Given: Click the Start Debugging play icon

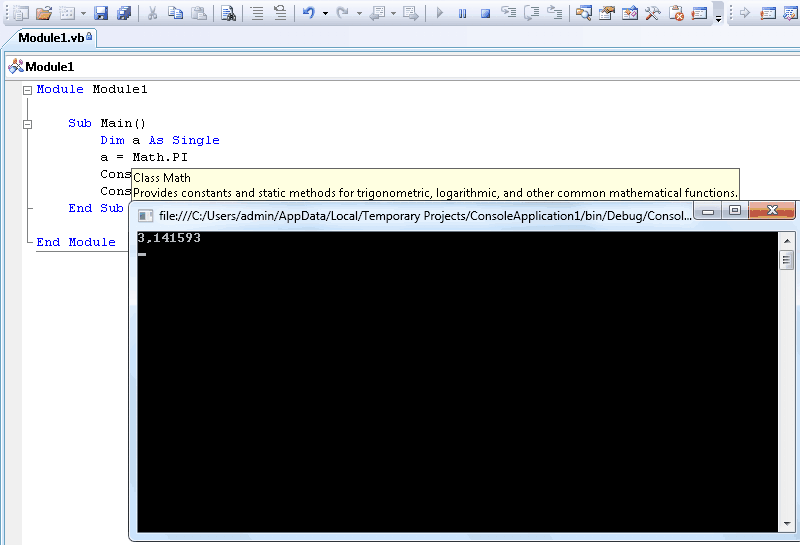Looking at the screenshot, I should [x=439, y=13].
